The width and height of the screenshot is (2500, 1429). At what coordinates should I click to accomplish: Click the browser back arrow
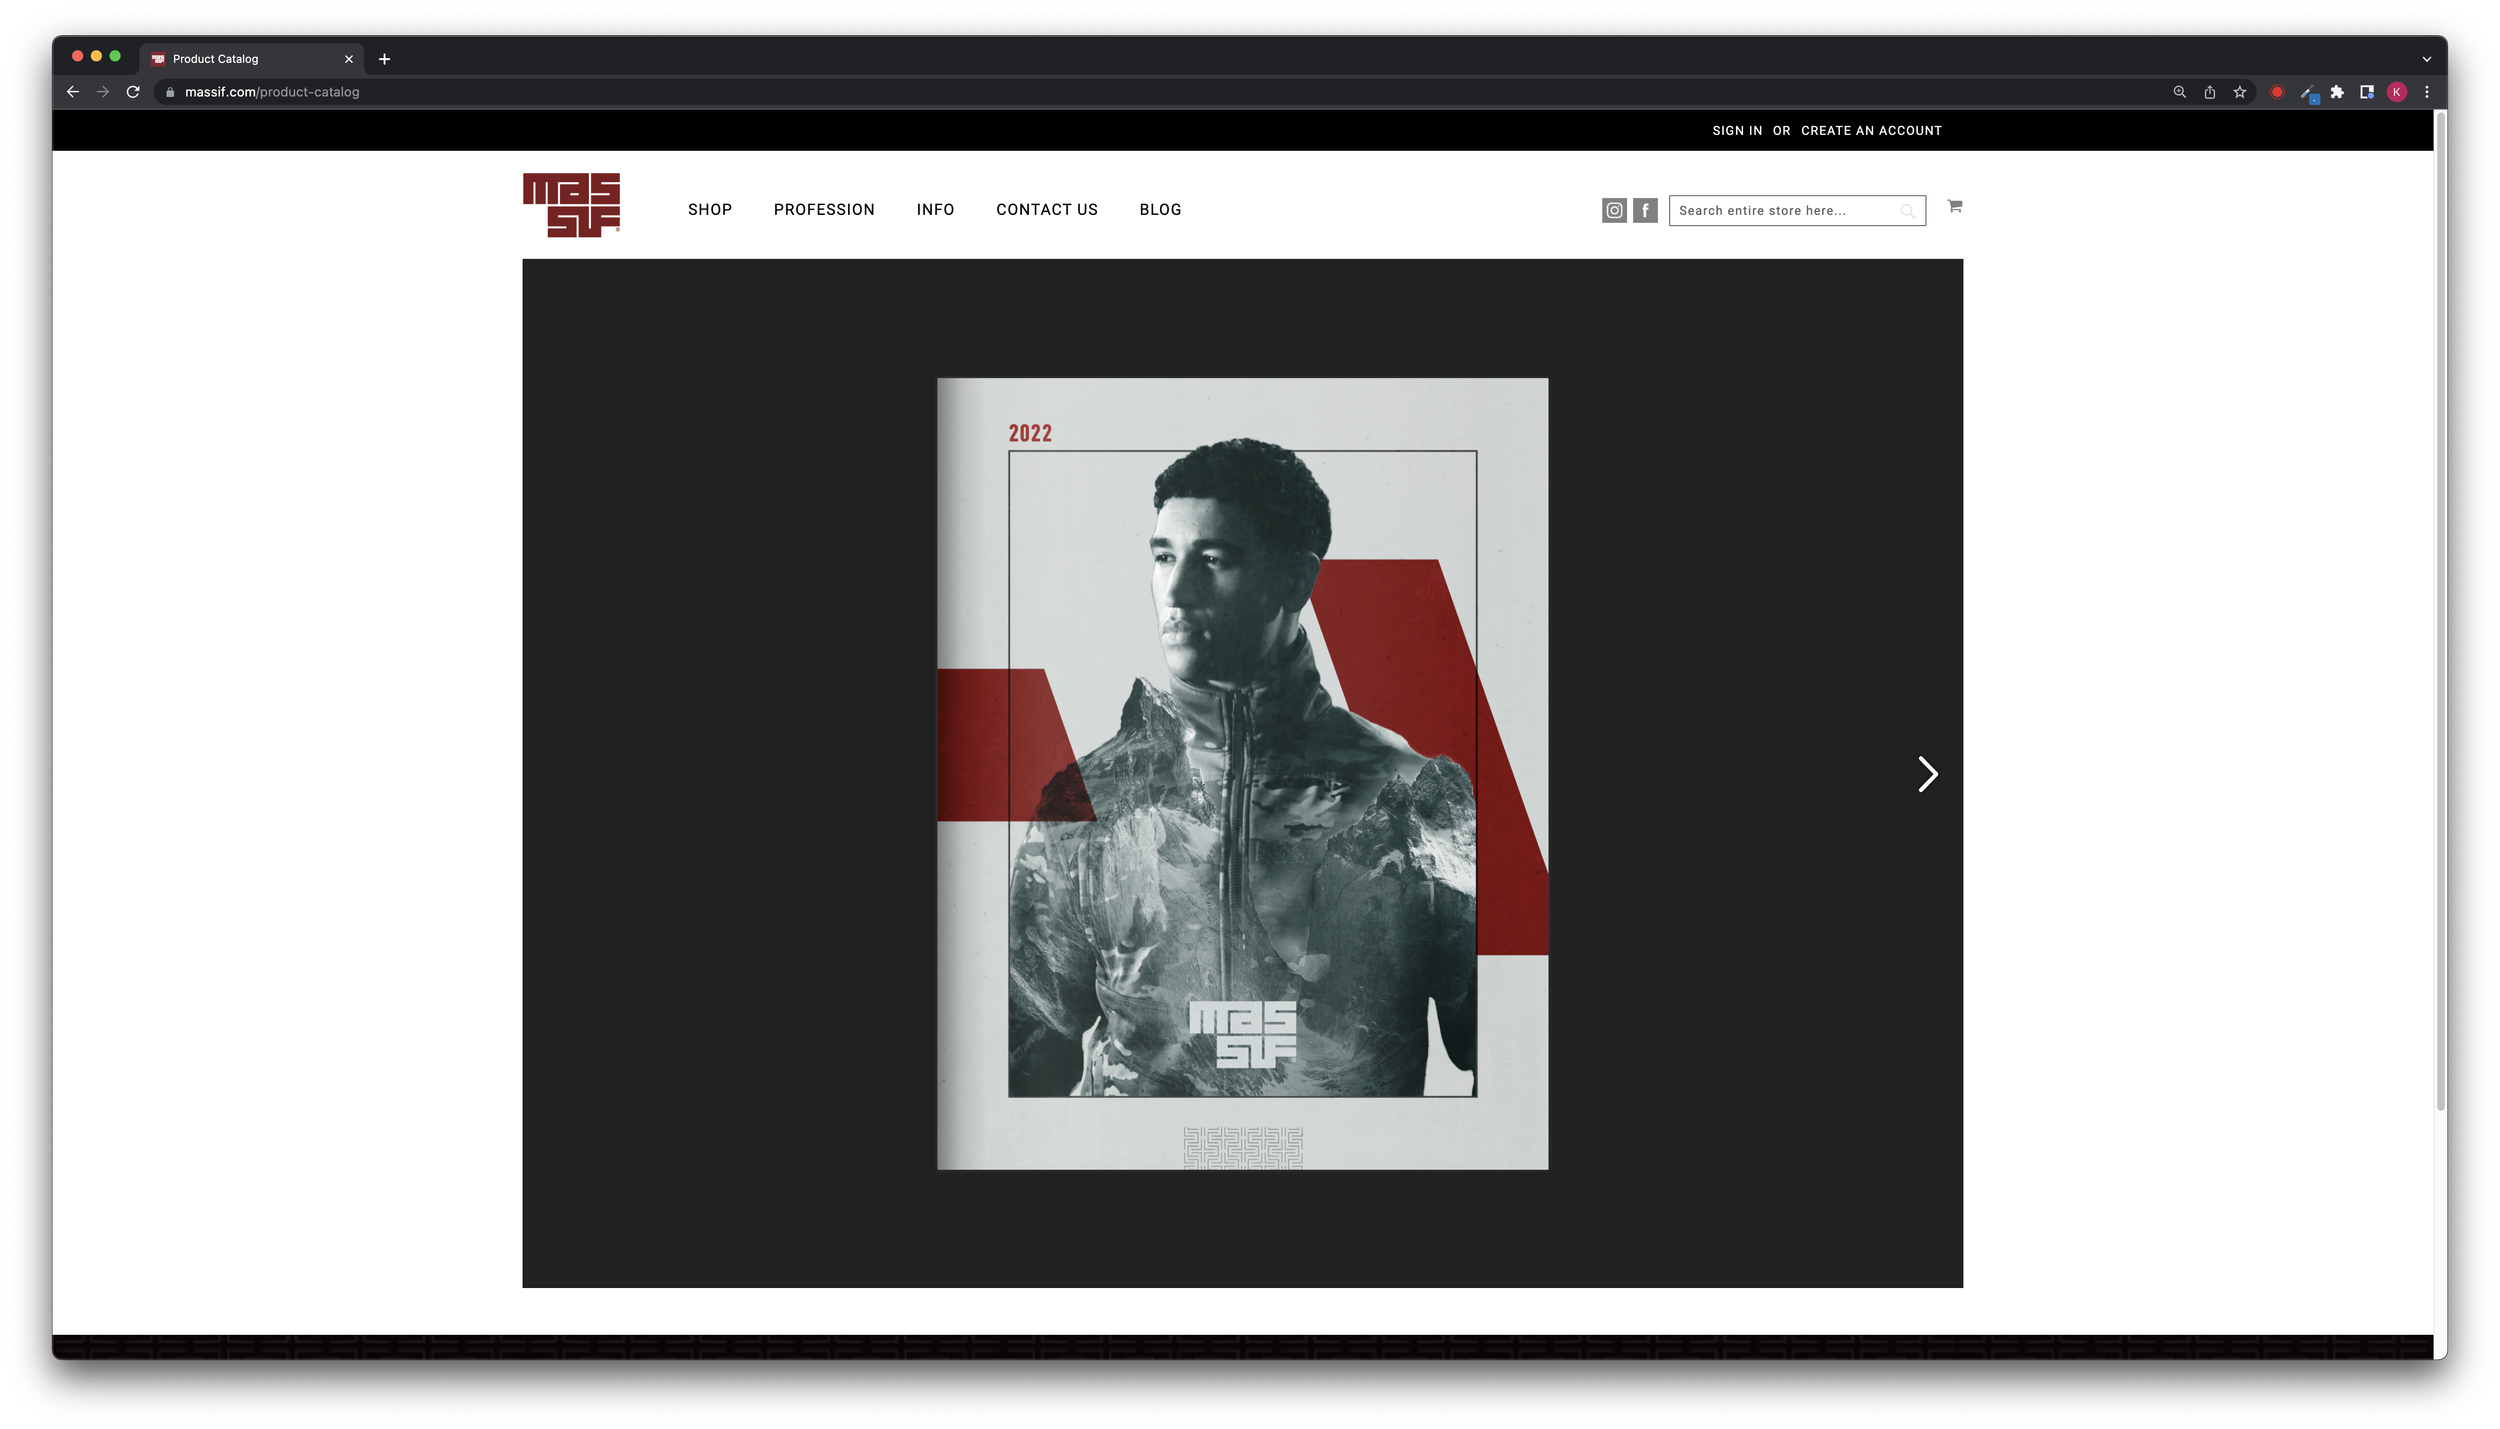click(73, 92)
